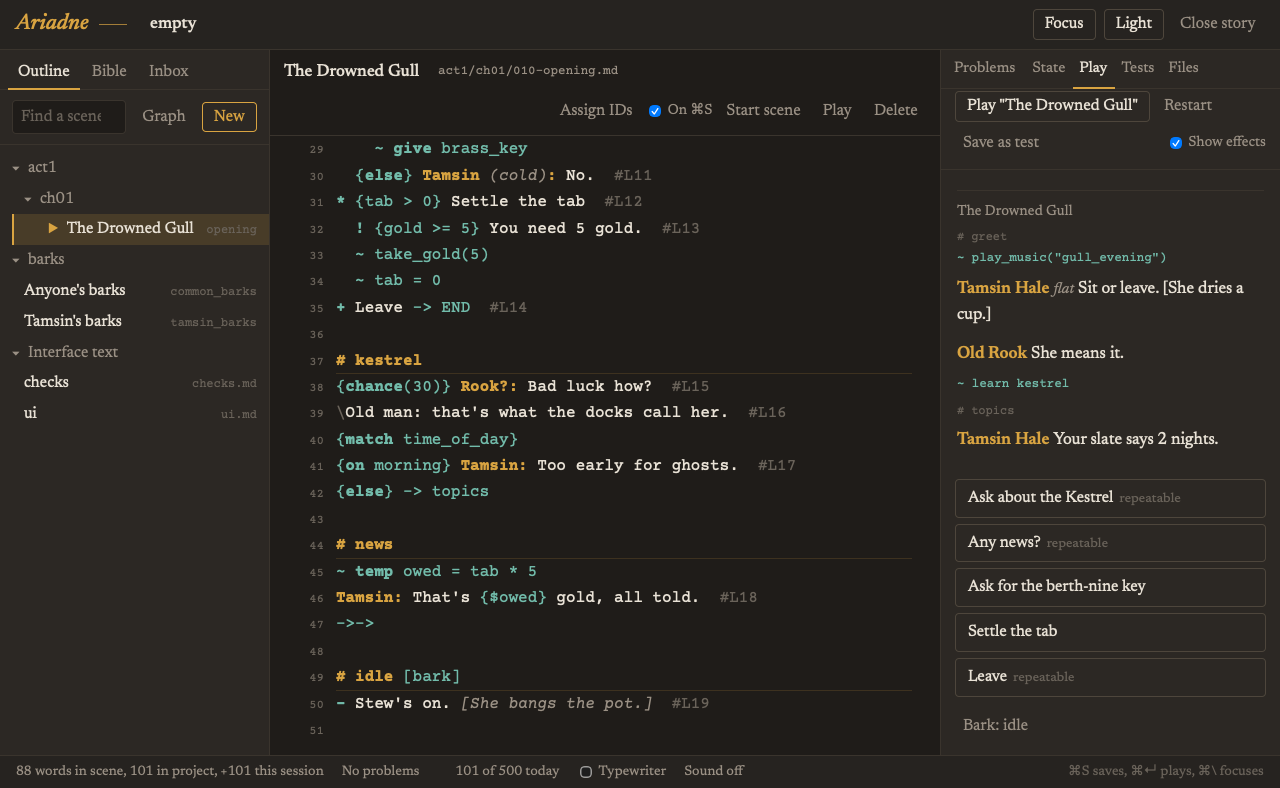Choose Settle the tab option

(x=1110, y=631)
